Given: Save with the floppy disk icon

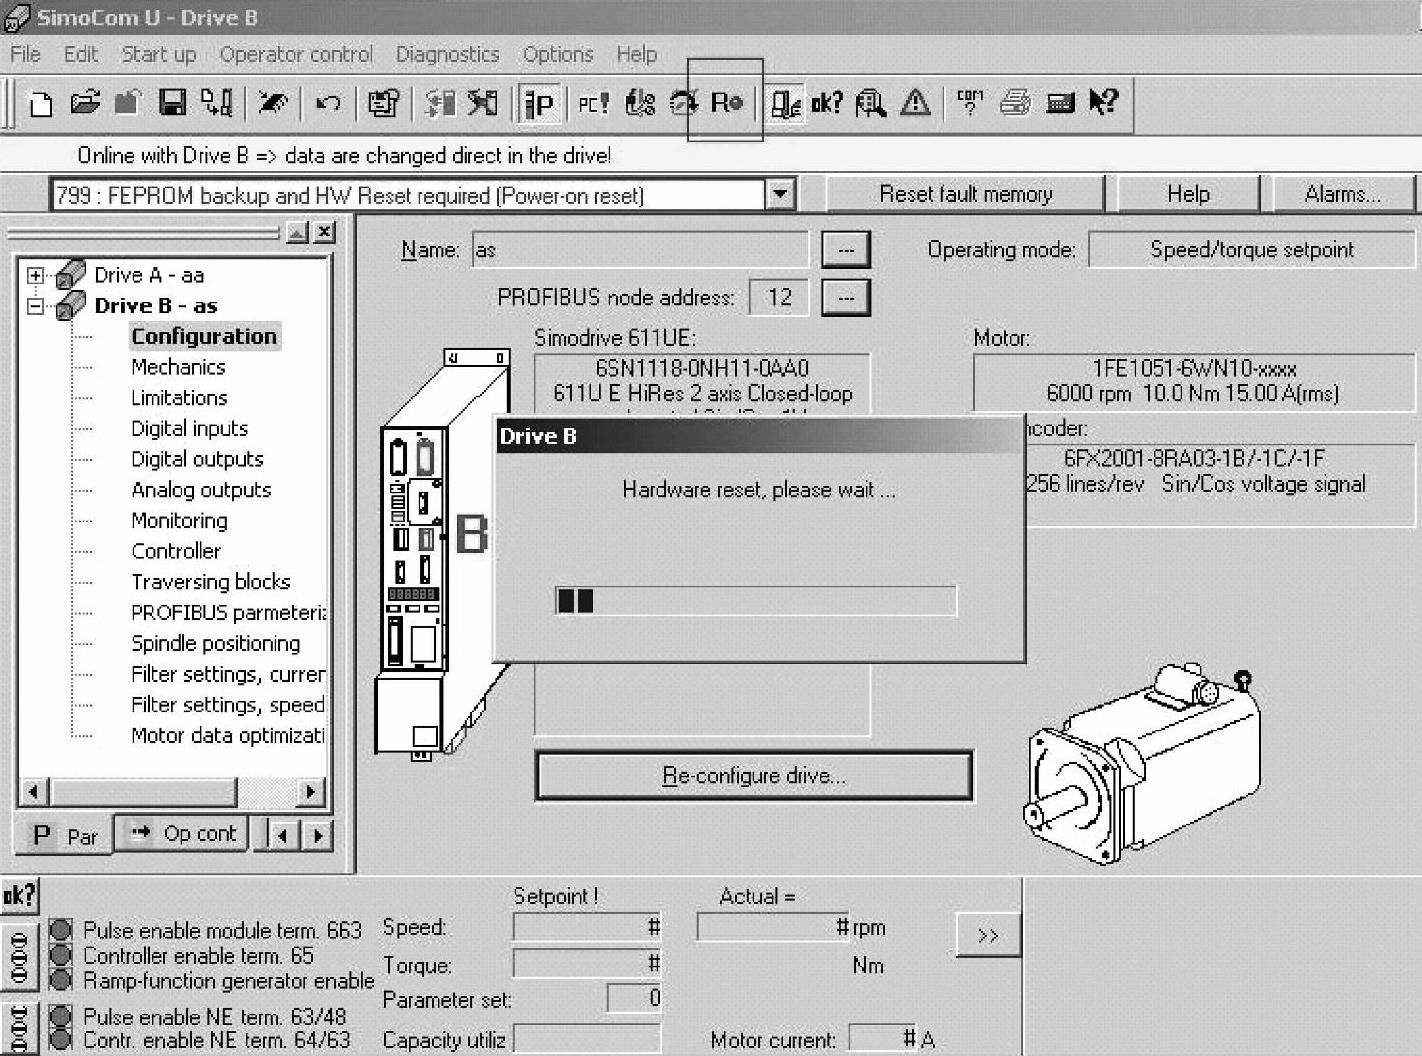Looking at the screenshot, I should (173, 103).
